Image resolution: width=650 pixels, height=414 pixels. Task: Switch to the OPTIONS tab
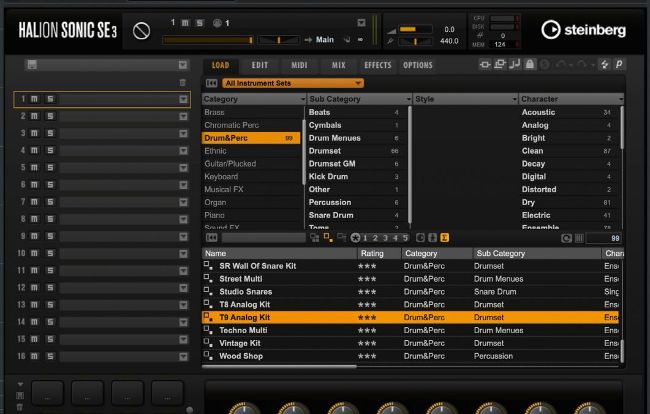418,65
